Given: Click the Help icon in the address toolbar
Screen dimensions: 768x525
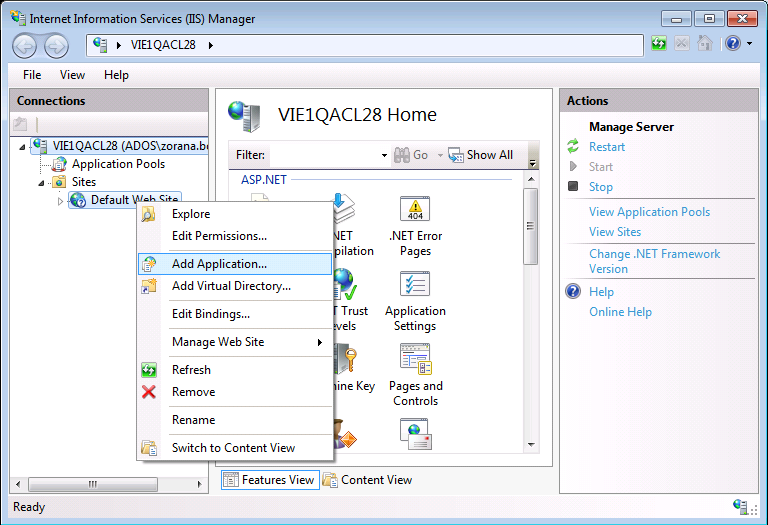Looking at the screenshot, I should coord(732,44).
